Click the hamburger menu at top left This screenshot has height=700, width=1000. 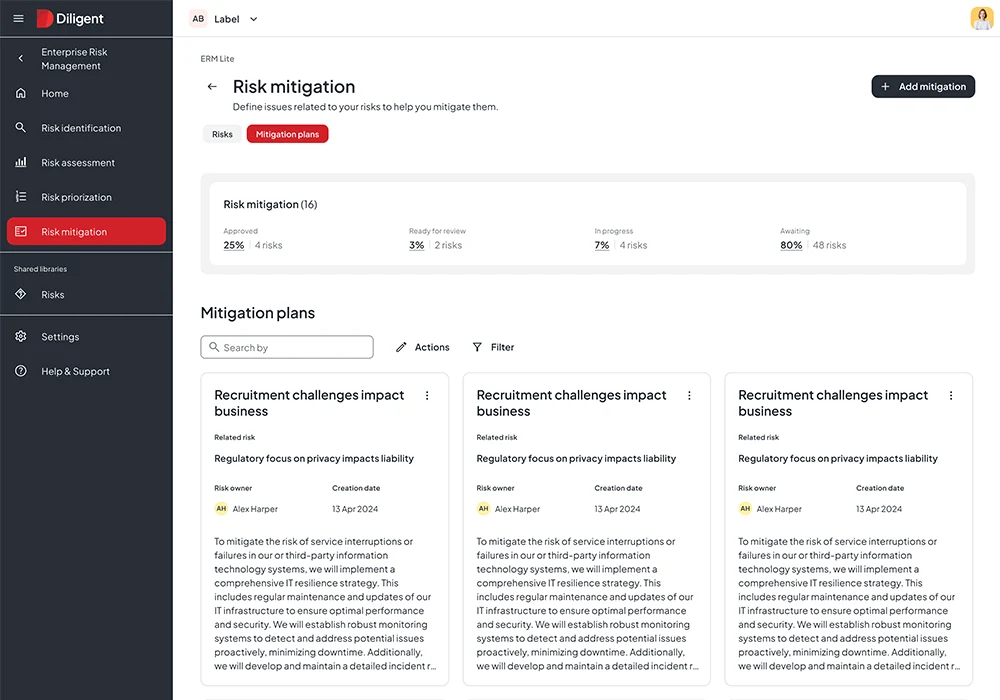[17, 17]
